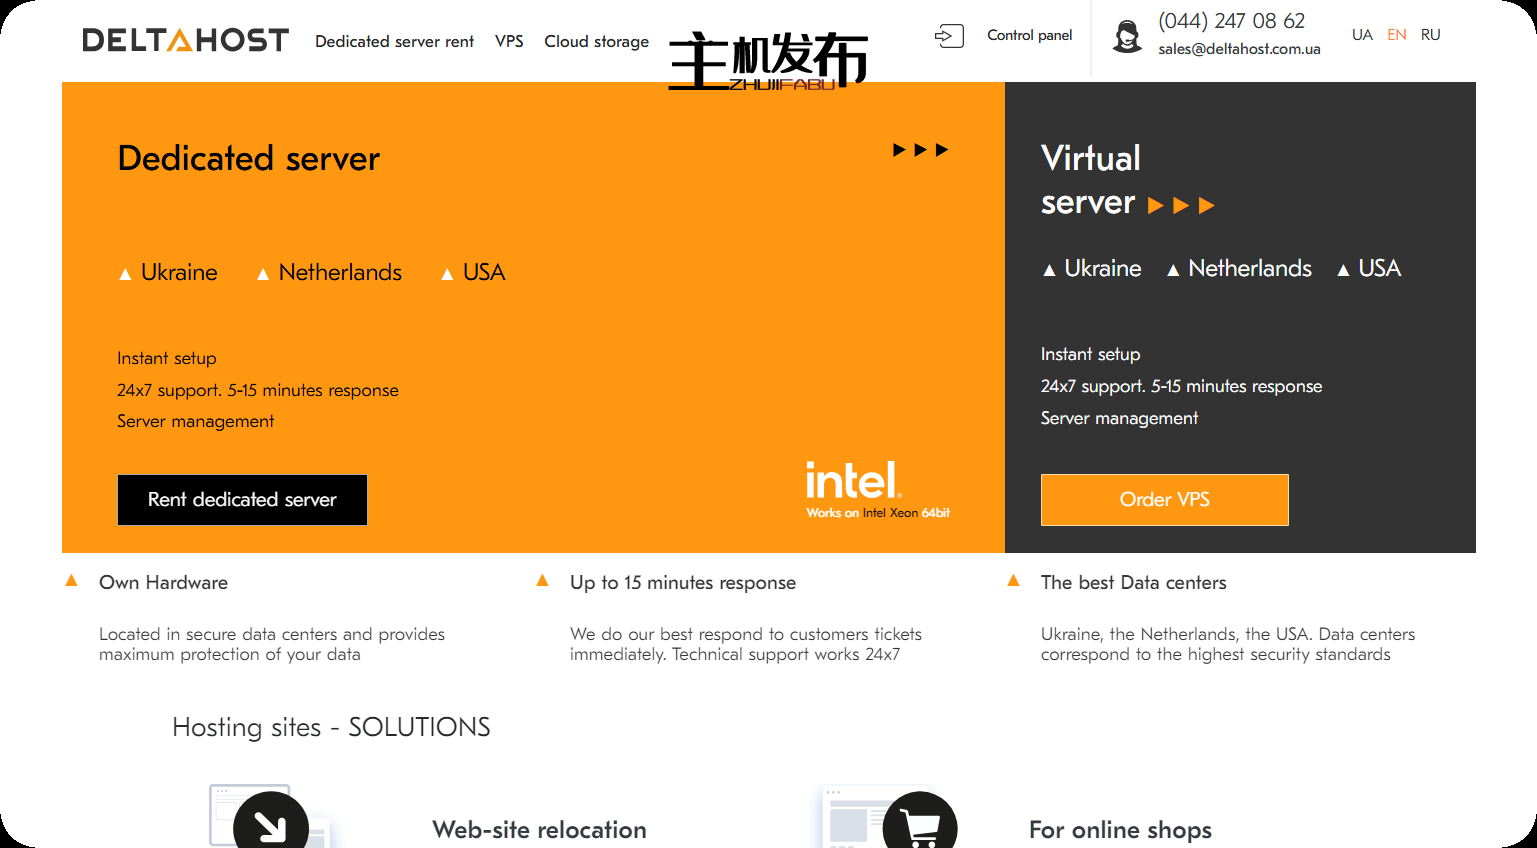Click the Dedicated server heading
The width and height of the screenshot is (1537, 848).
coord(249,158)
